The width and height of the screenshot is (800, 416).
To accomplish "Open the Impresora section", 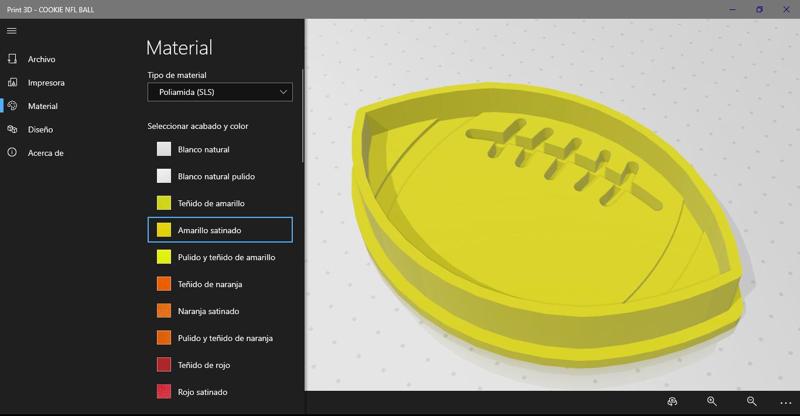I will click(x=46, y=83).
